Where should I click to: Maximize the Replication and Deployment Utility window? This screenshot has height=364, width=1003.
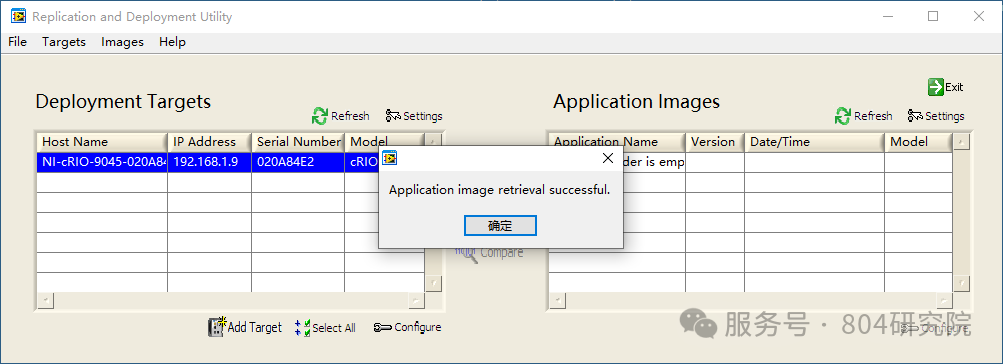pos(933,17)
